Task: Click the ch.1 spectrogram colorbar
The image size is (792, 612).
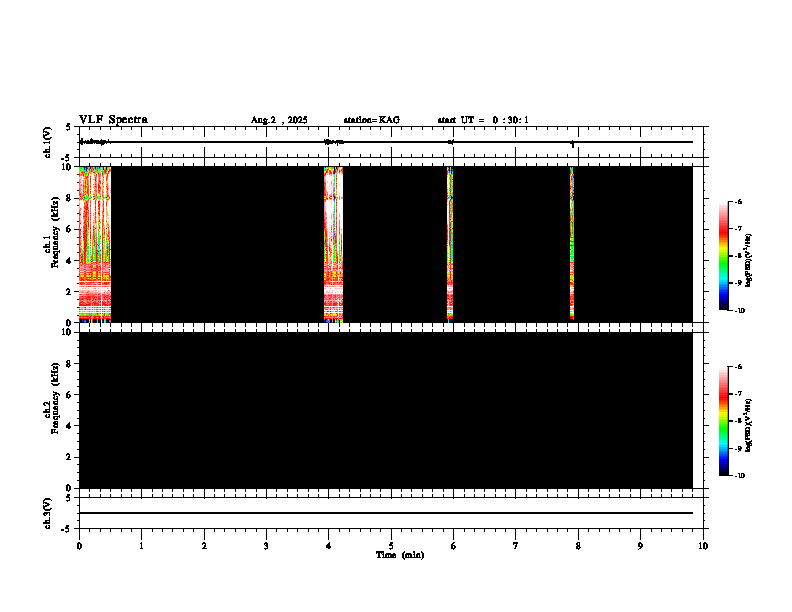Action: [x=723, y=256]
